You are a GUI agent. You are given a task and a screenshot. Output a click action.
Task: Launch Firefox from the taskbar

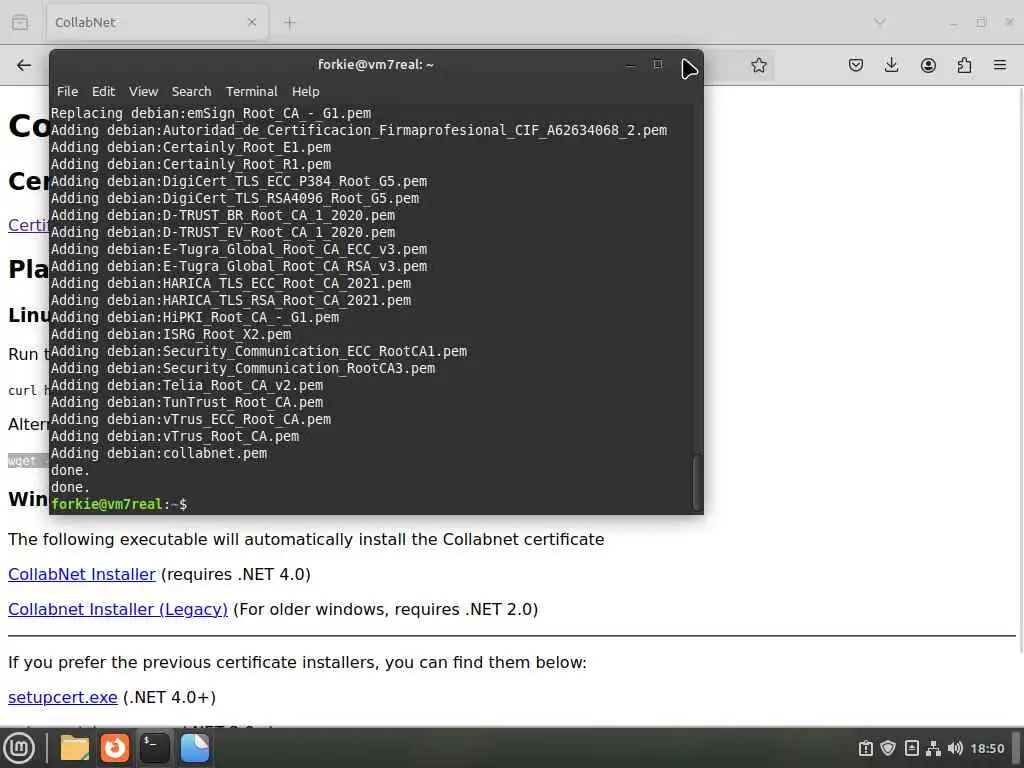(115, 748)
